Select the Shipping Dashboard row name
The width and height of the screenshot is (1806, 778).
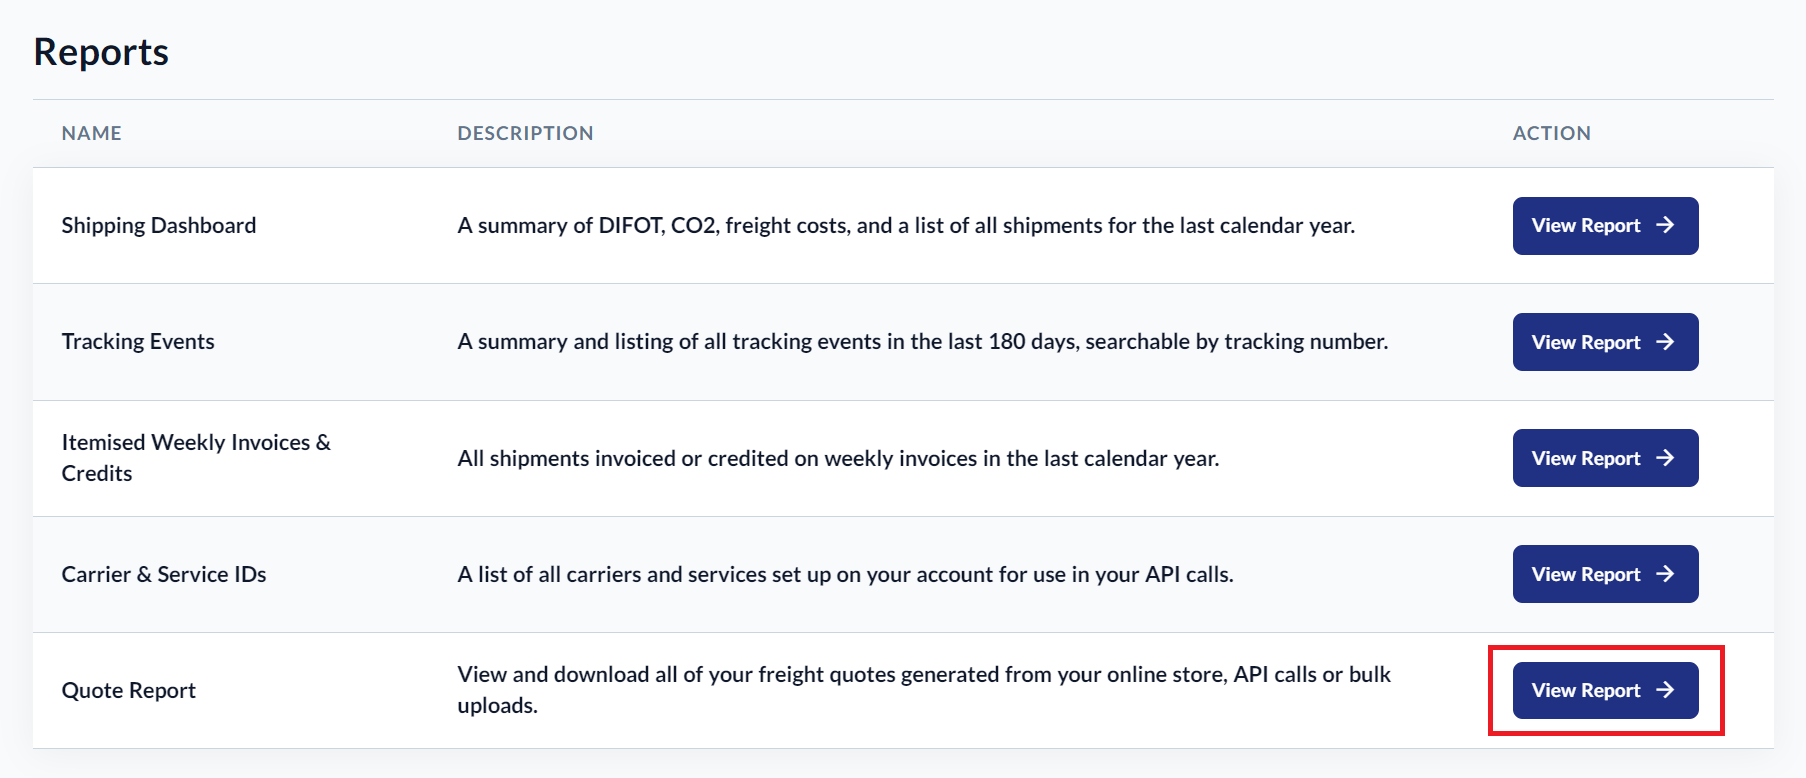[159, 225]
